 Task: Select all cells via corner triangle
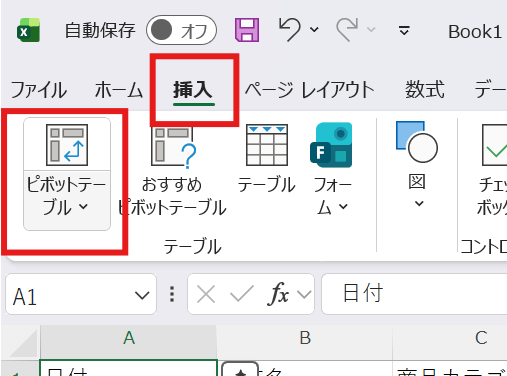click(x=22, y=342)
